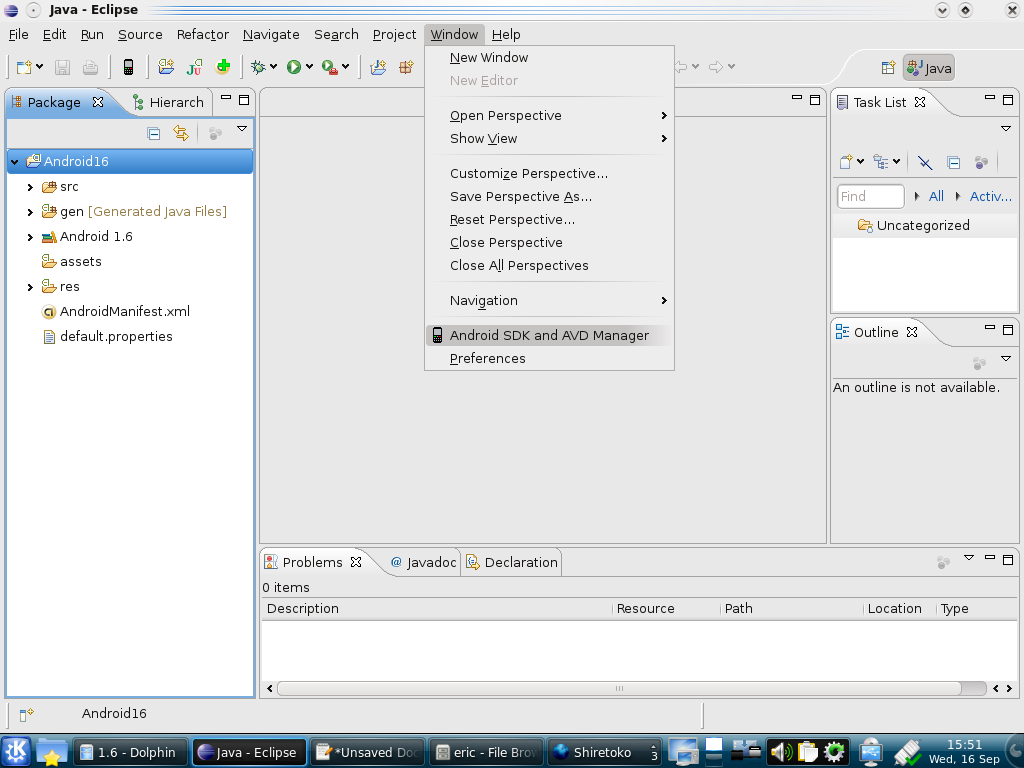Click the New Java Package toolbar icon

pos(406,67)
